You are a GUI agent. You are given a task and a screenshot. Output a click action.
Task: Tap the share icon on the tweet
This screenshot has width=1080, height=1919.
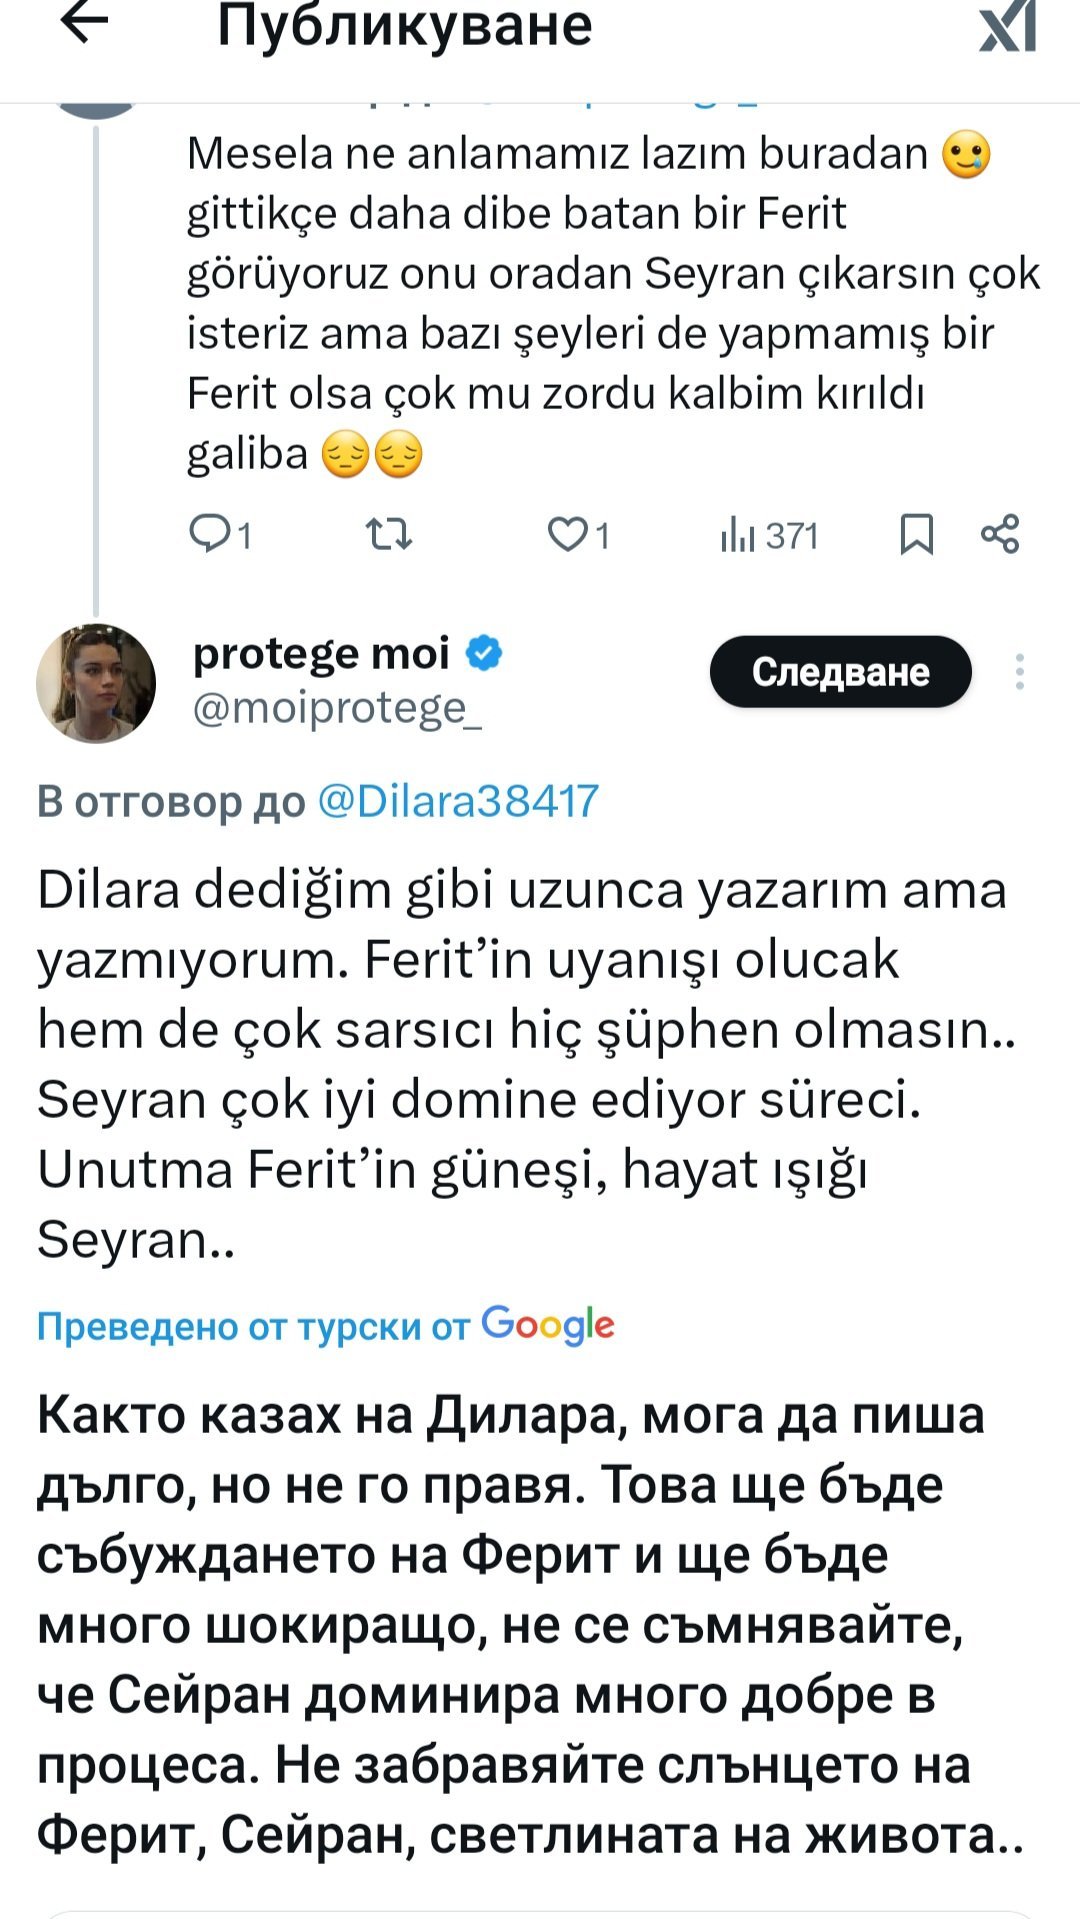click(1000, 534)
